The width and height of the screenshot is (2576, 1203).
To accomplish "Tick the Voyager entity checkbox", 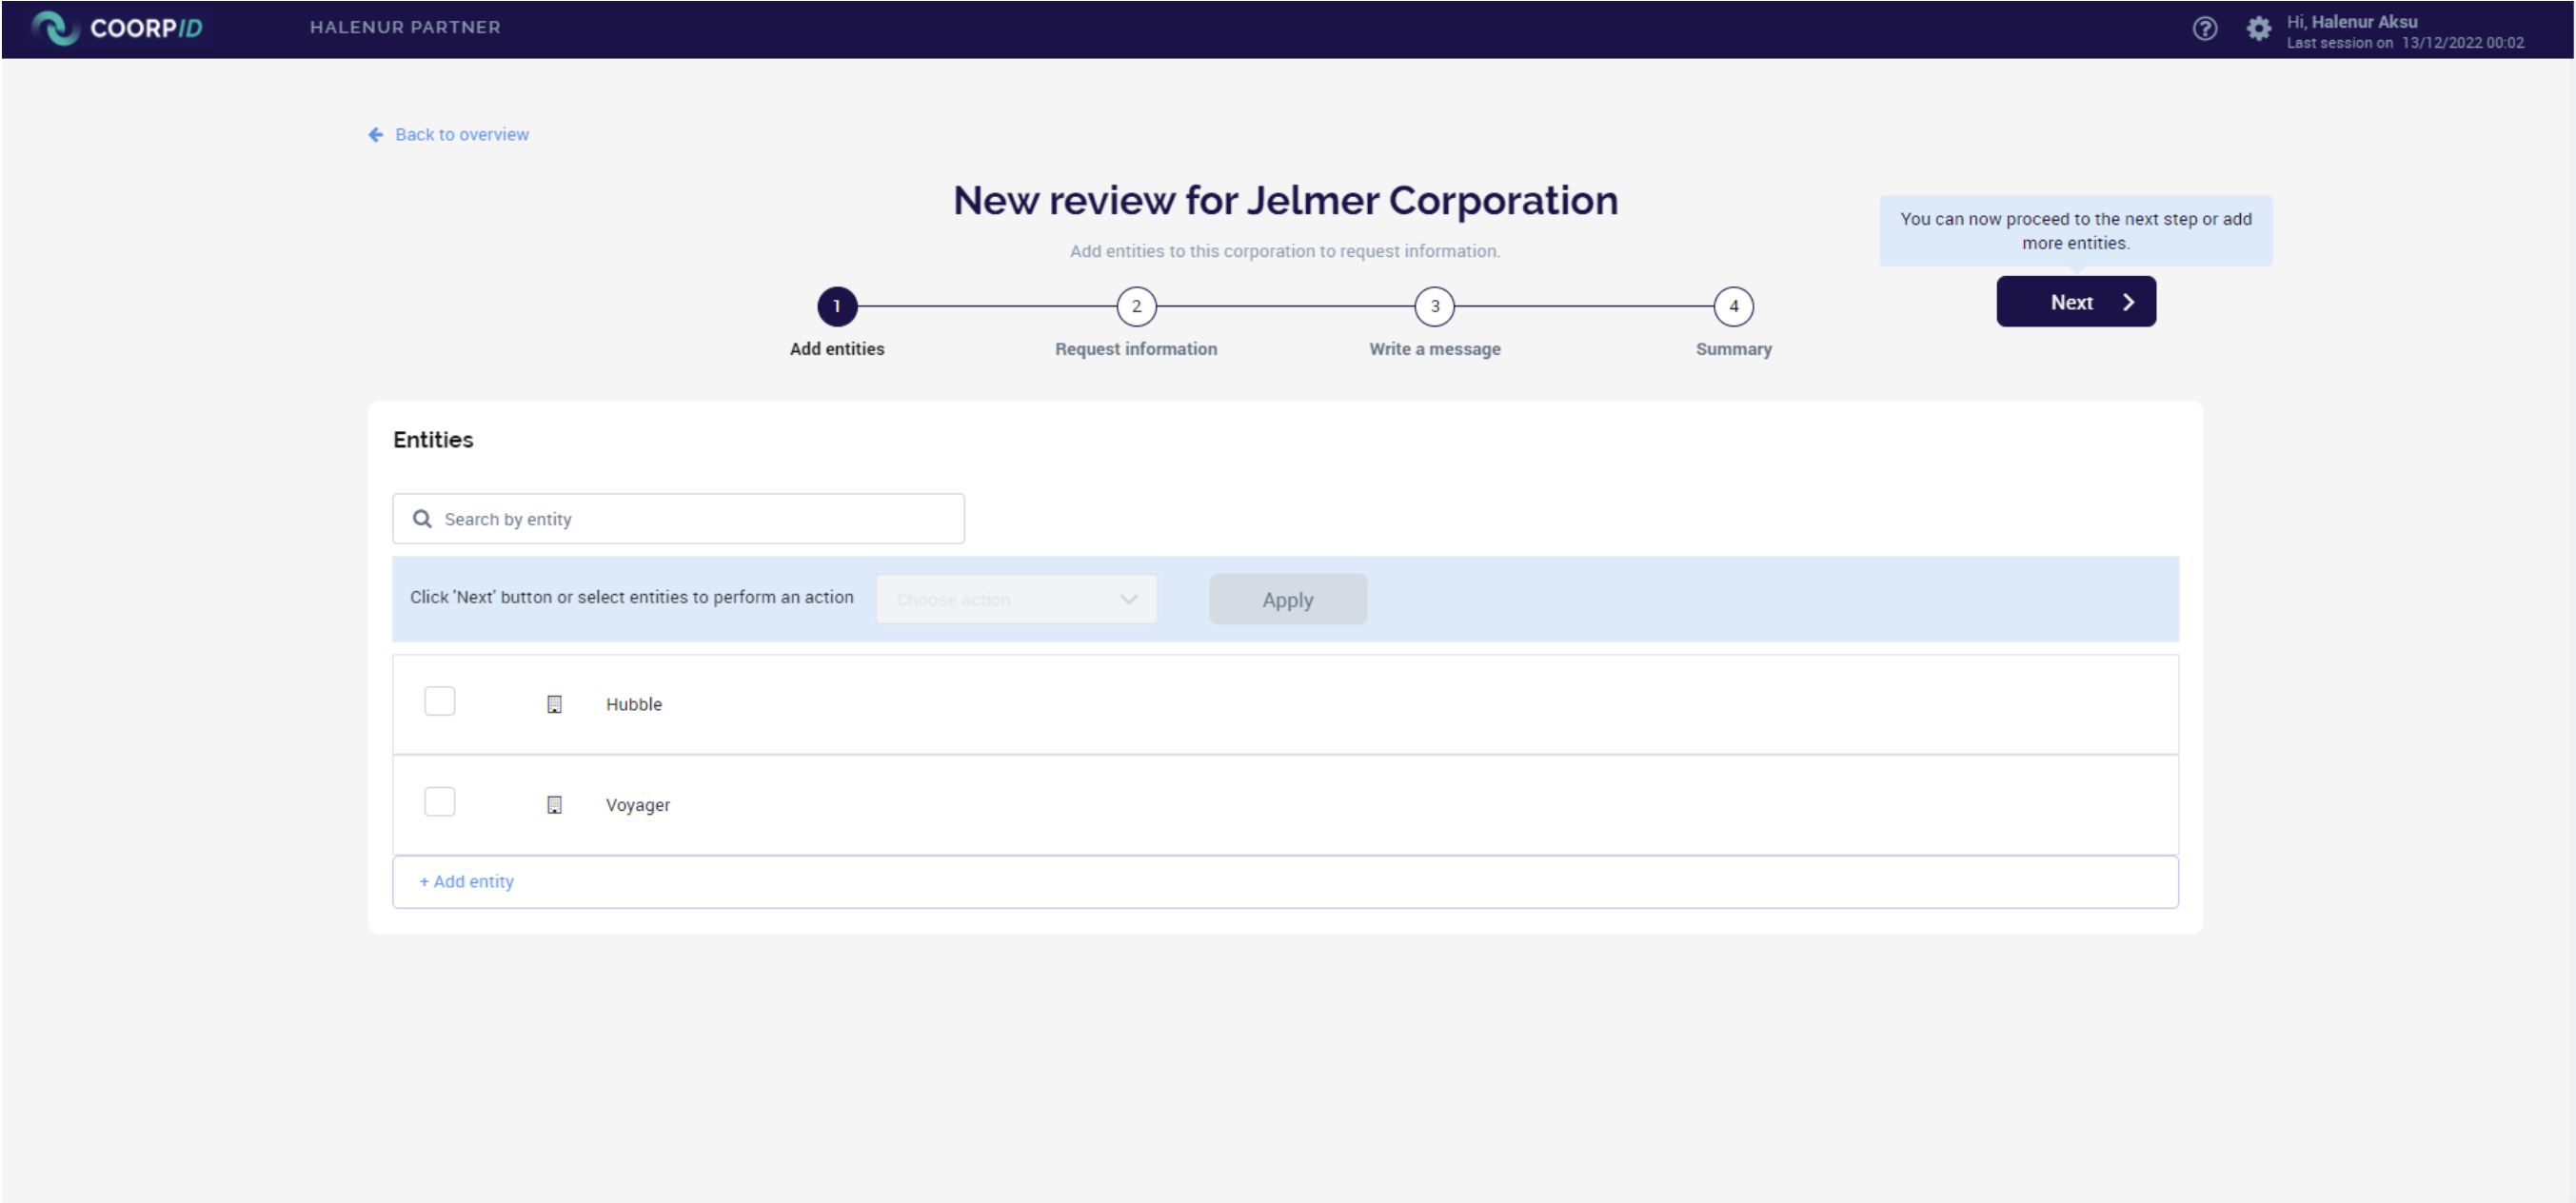I will coord(439,801).
